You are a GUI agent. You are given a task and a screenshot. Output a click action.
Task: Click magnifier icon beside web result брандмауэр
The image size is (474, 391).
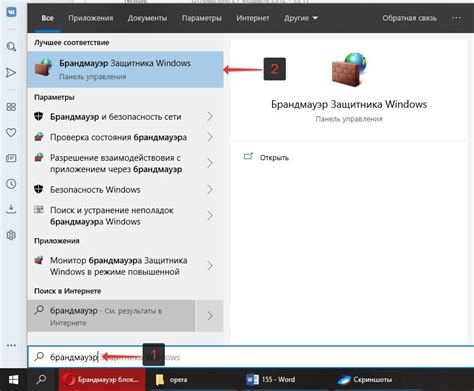click(x=39, y=310)
